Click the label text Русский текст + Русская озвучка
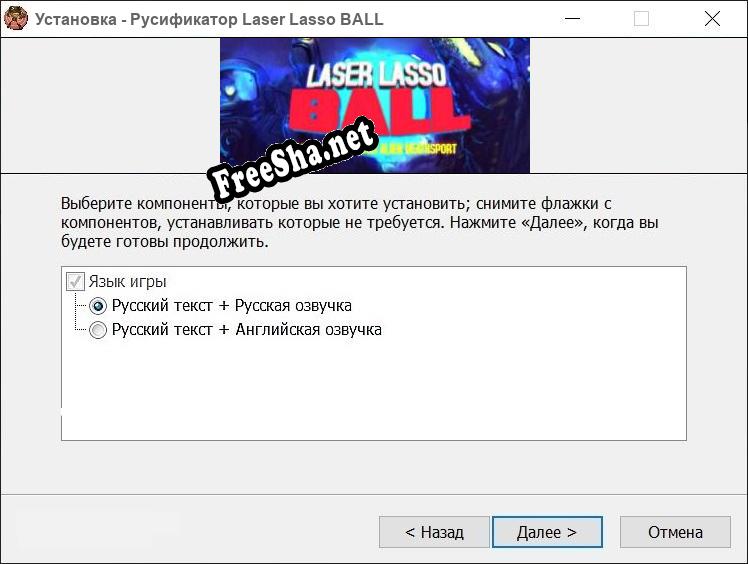Image resolution: width=748 pixels, height=564 pixels. tap(231, 305)
